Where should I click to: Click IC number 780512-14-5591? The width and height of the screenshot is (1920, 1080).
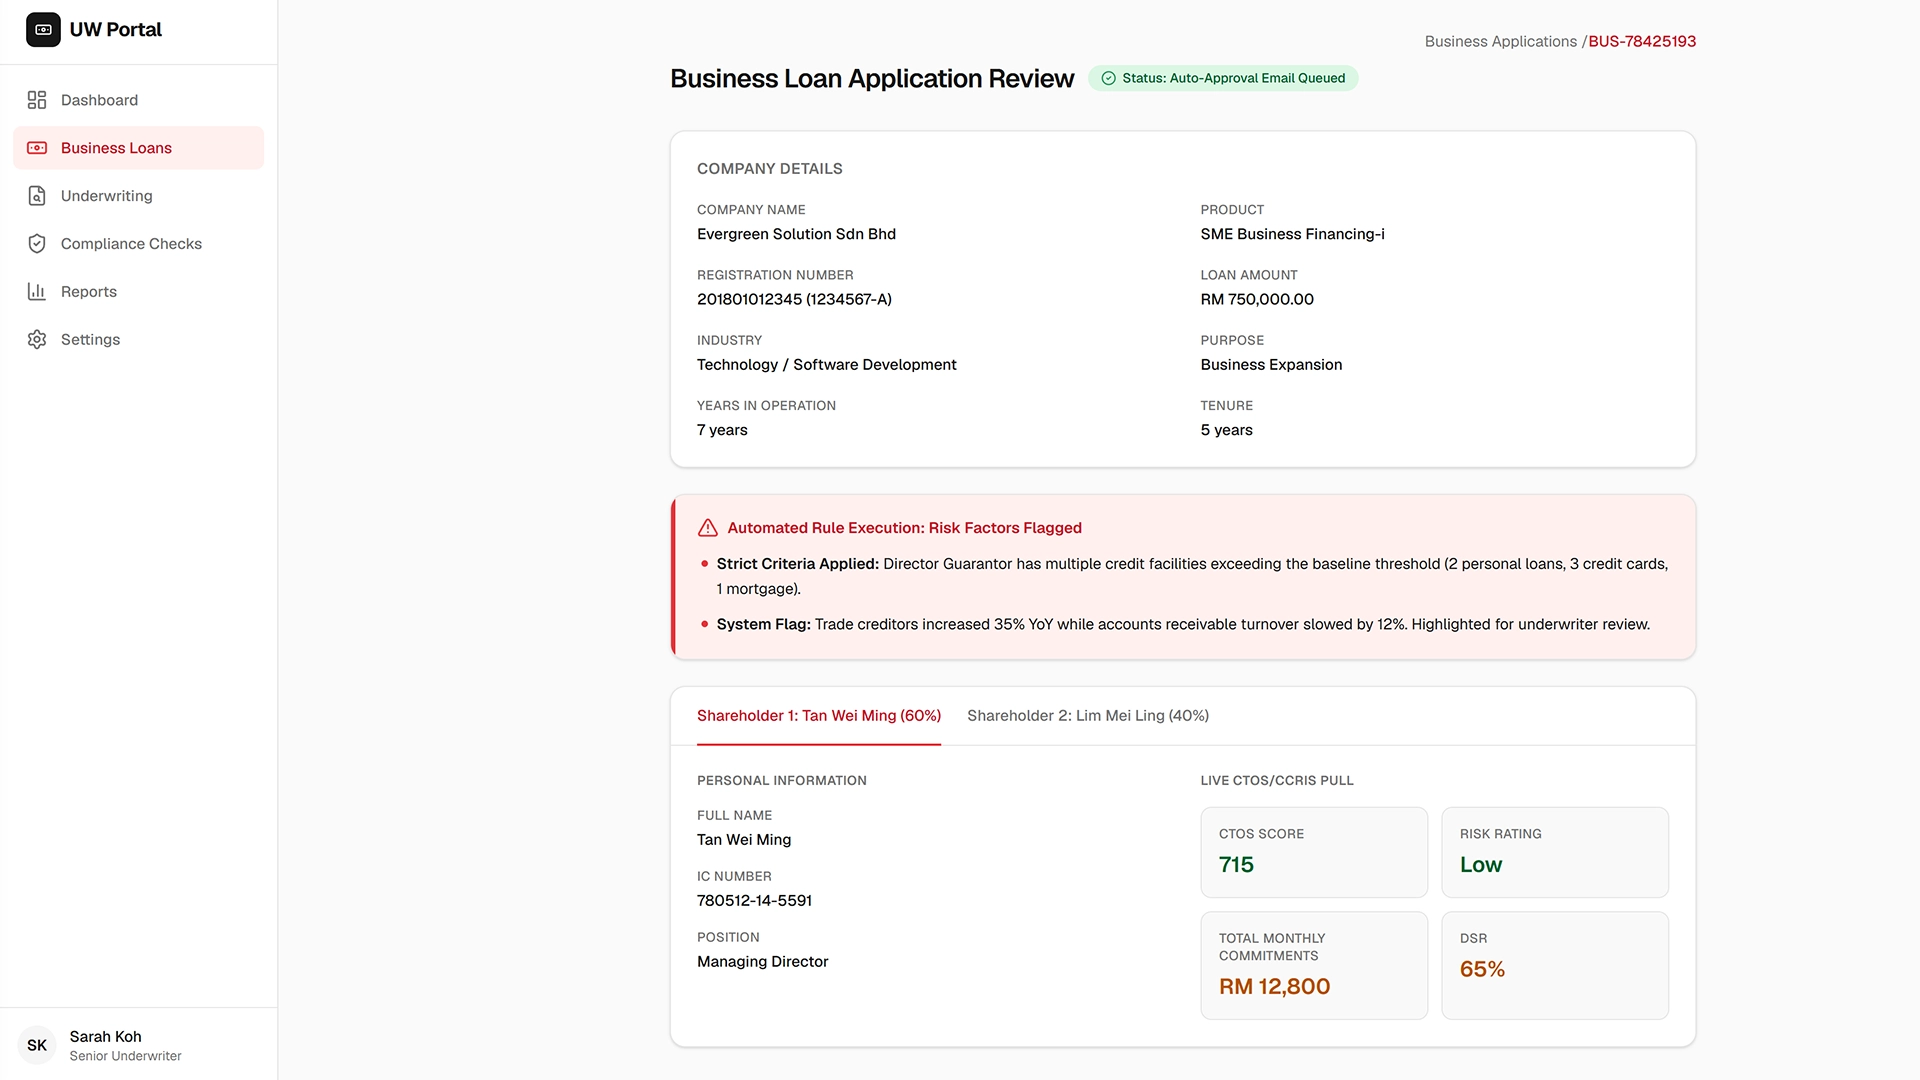pyautogui.click(x=754, y=901)
